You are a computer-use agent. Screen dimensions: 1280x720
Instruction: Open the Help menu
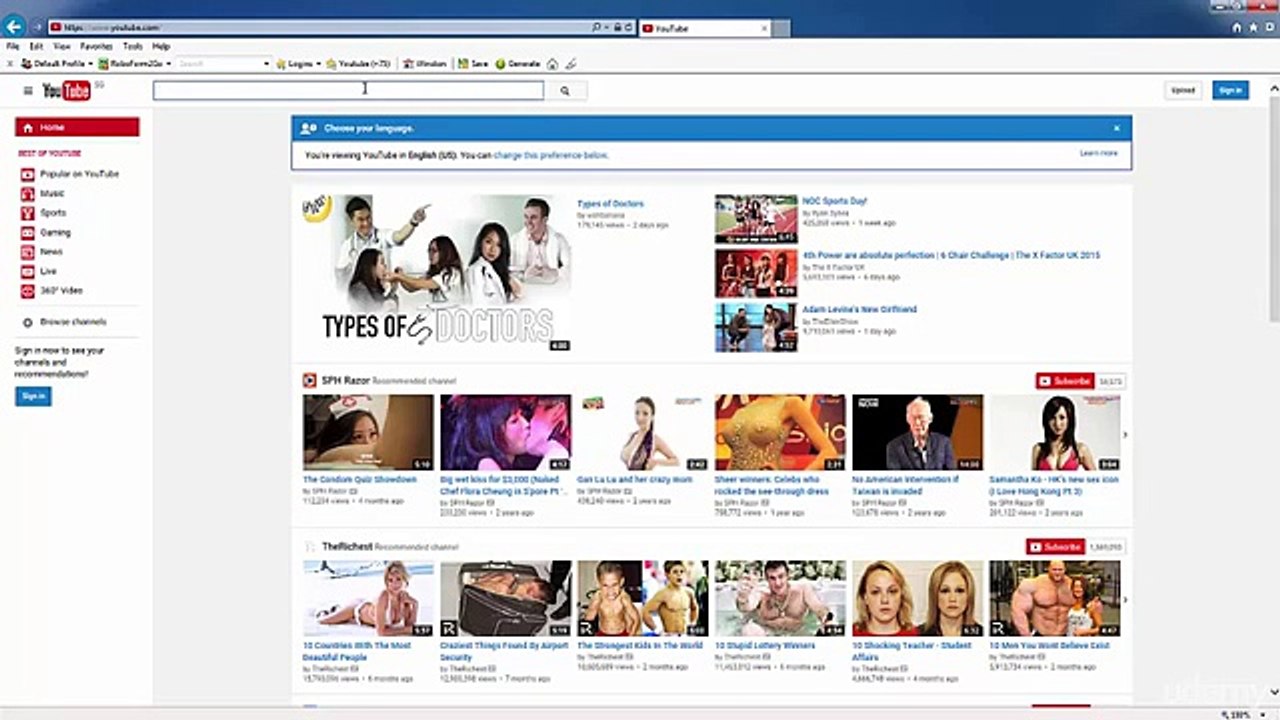click(x=161, y=46)
